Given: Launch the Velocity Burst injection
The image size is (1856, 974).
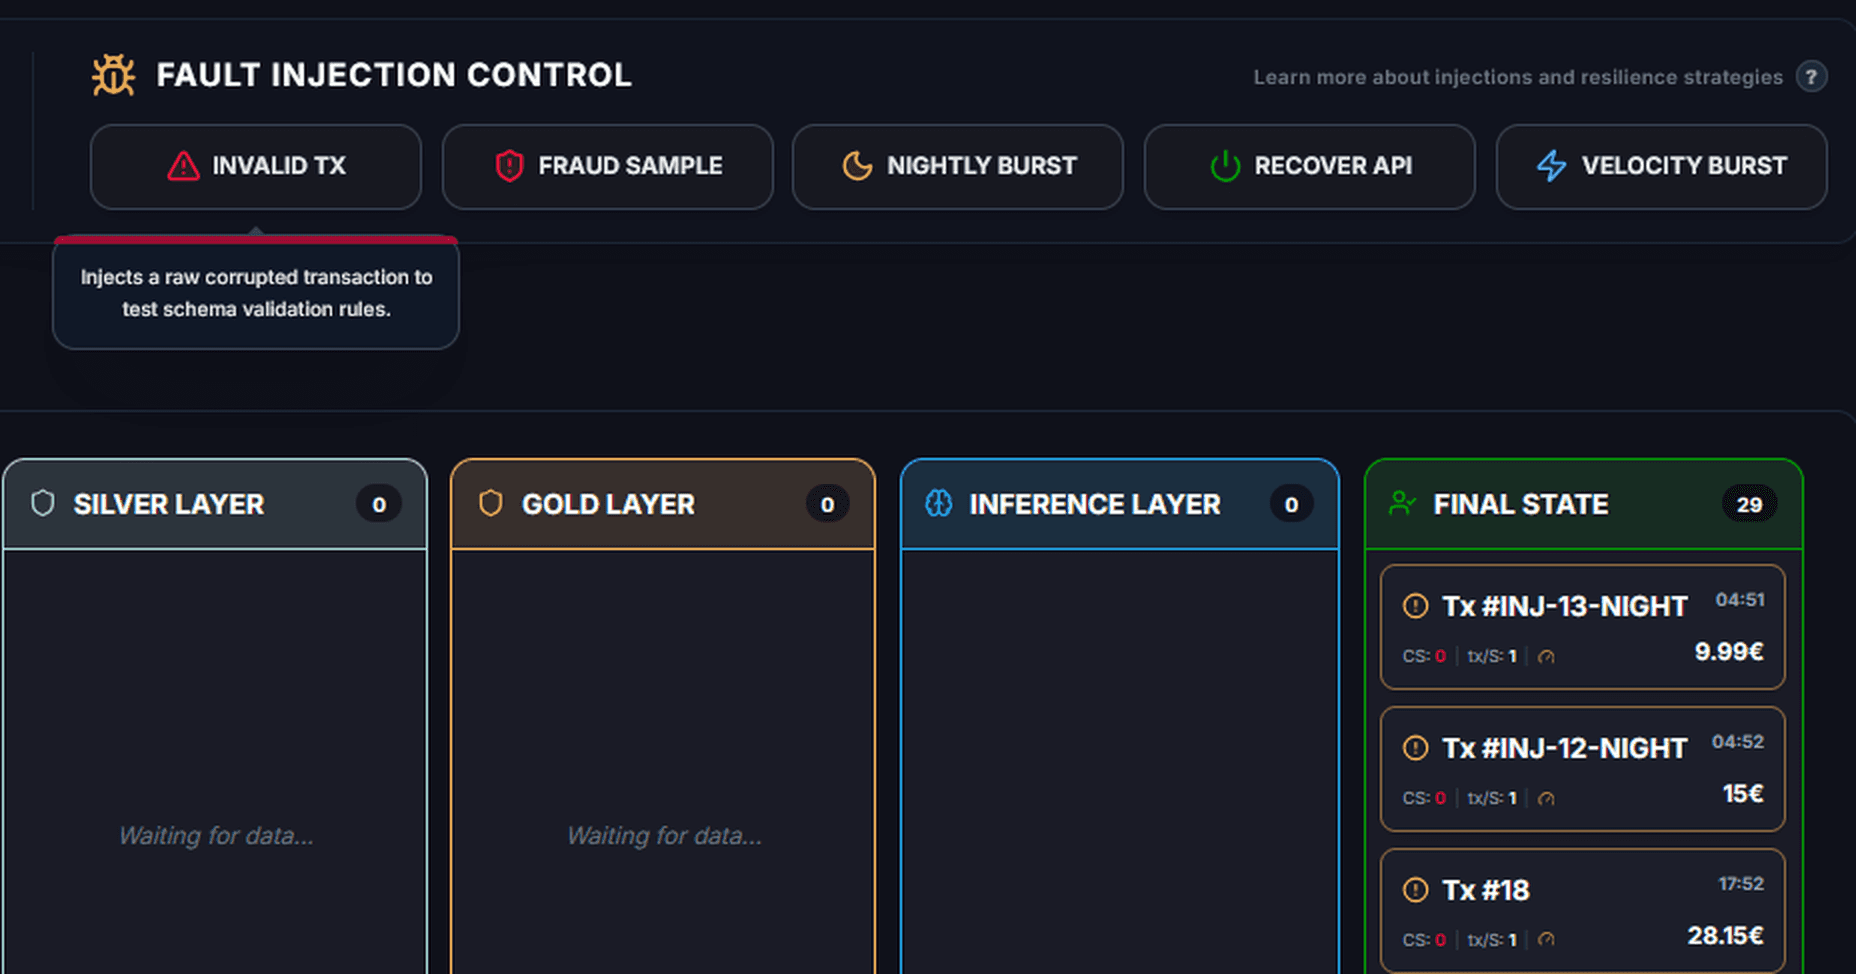Looking at the screenshot, I should click(x=1662, y=166).
